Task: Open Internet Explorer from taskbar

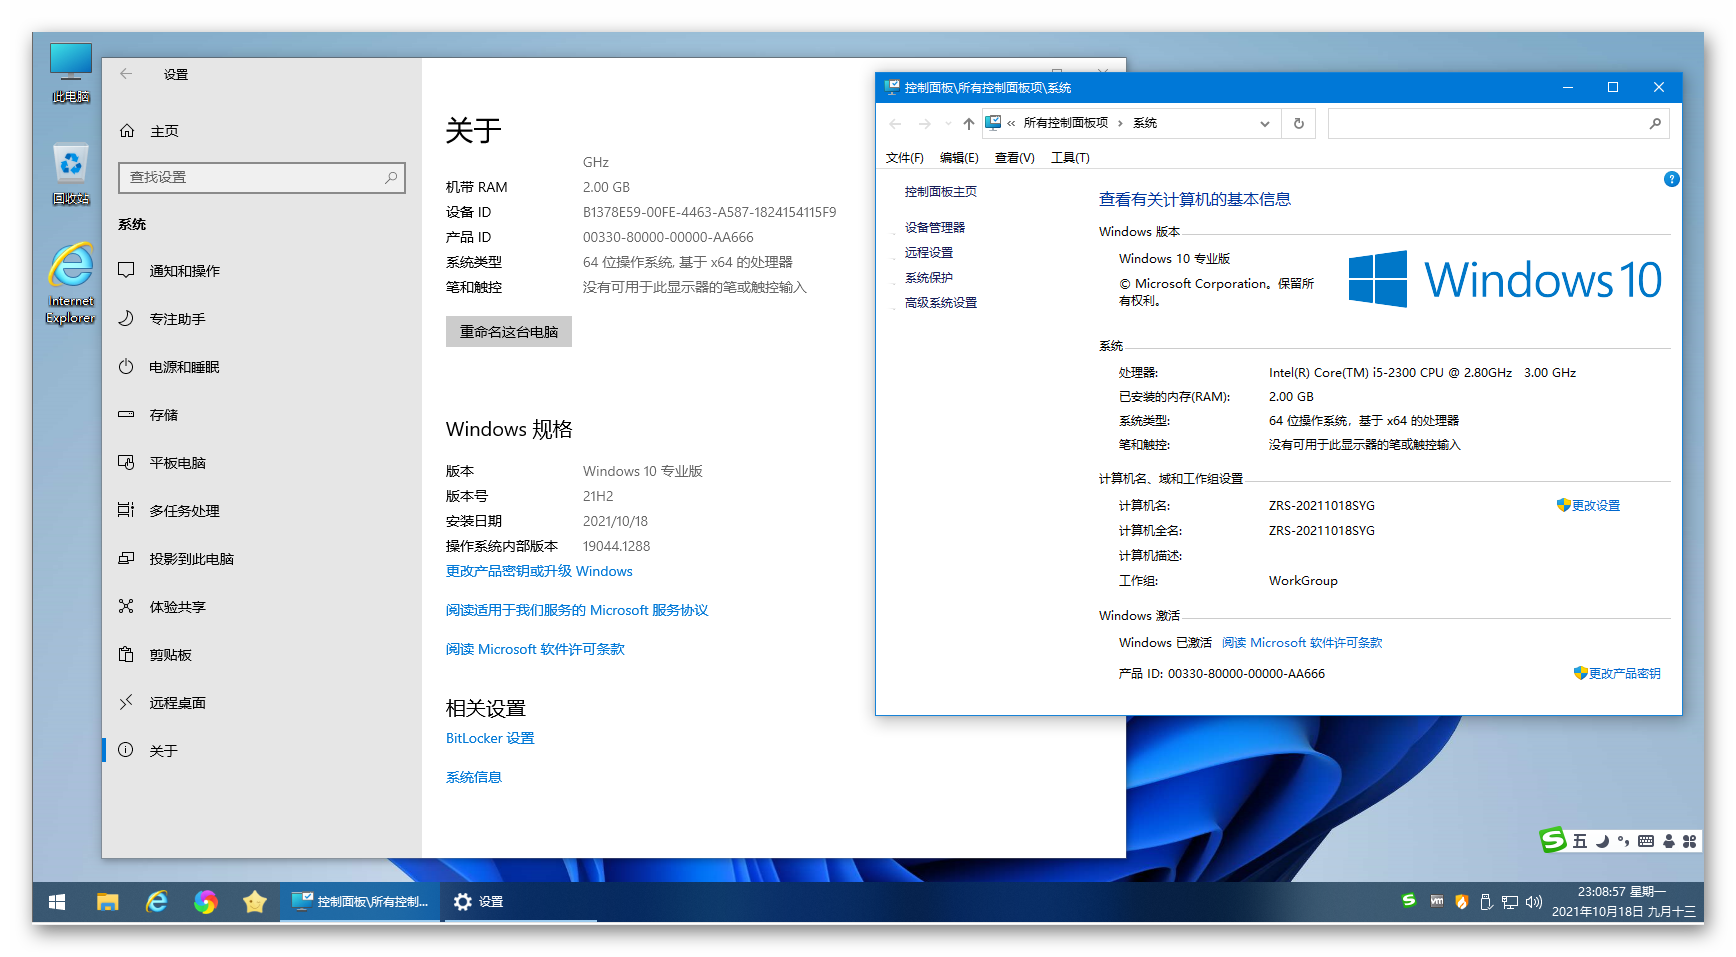Action: [157, 902]
